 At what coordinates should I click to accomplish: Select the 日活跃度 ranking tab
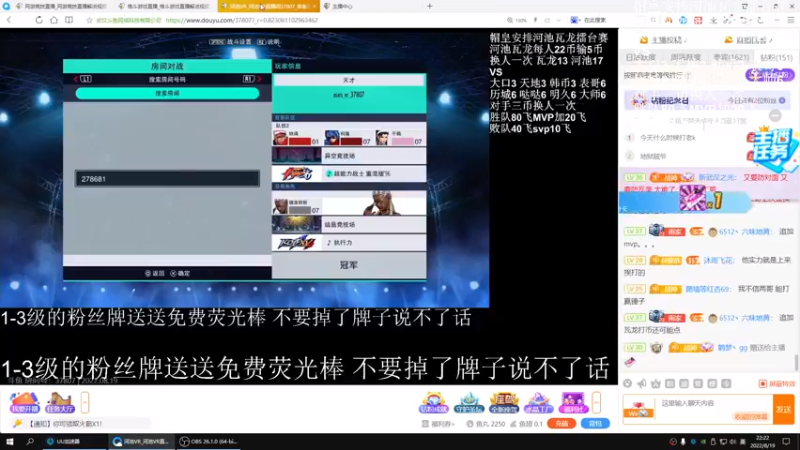tap(641, 58)
